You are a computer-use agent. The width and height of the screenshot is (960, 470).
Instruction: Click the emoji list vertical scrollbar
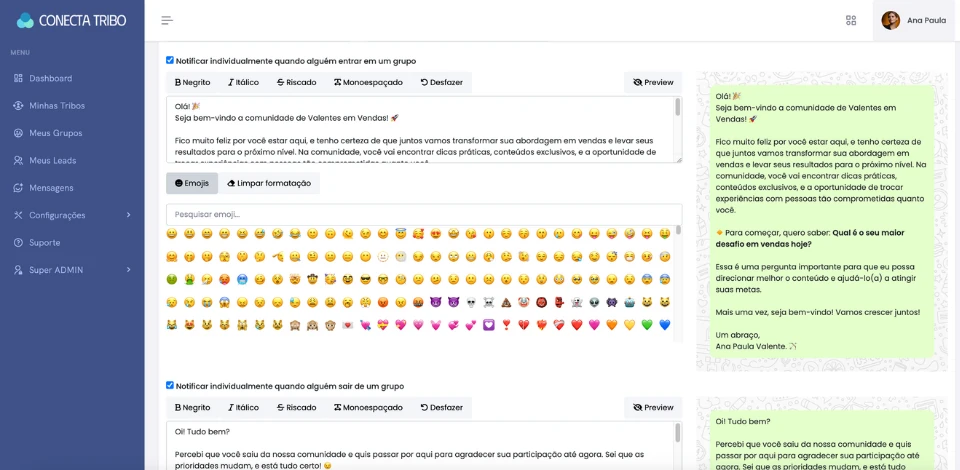coord(678,280)
